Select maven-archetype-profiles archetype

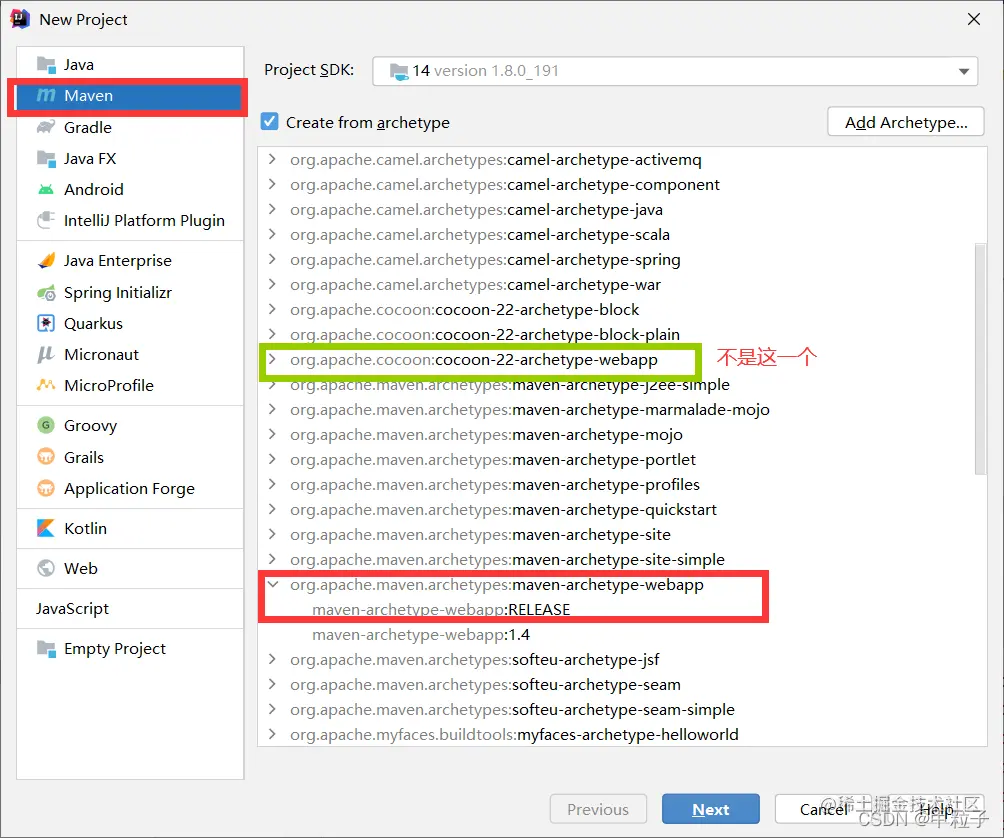coord(495,485)
